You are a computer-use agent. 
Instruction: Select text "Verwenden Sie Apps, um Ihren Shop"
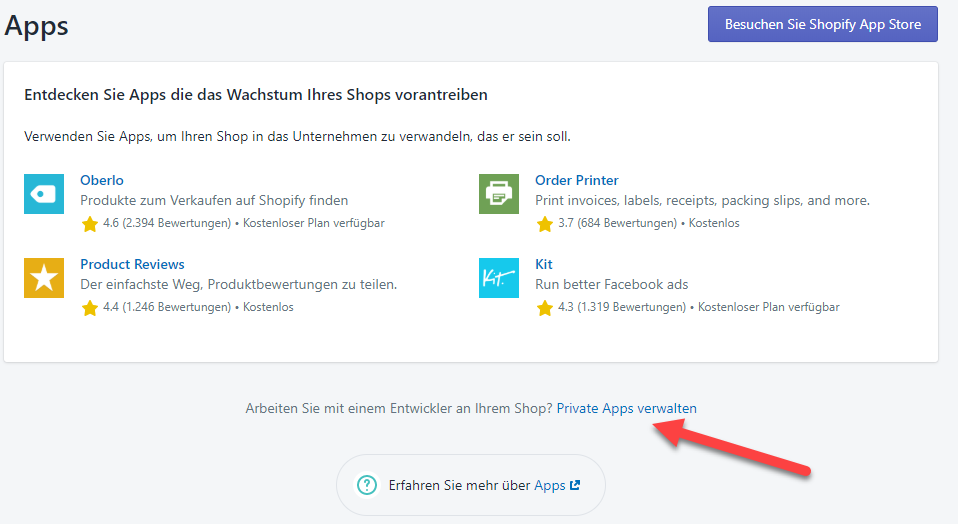pos(298,136)
